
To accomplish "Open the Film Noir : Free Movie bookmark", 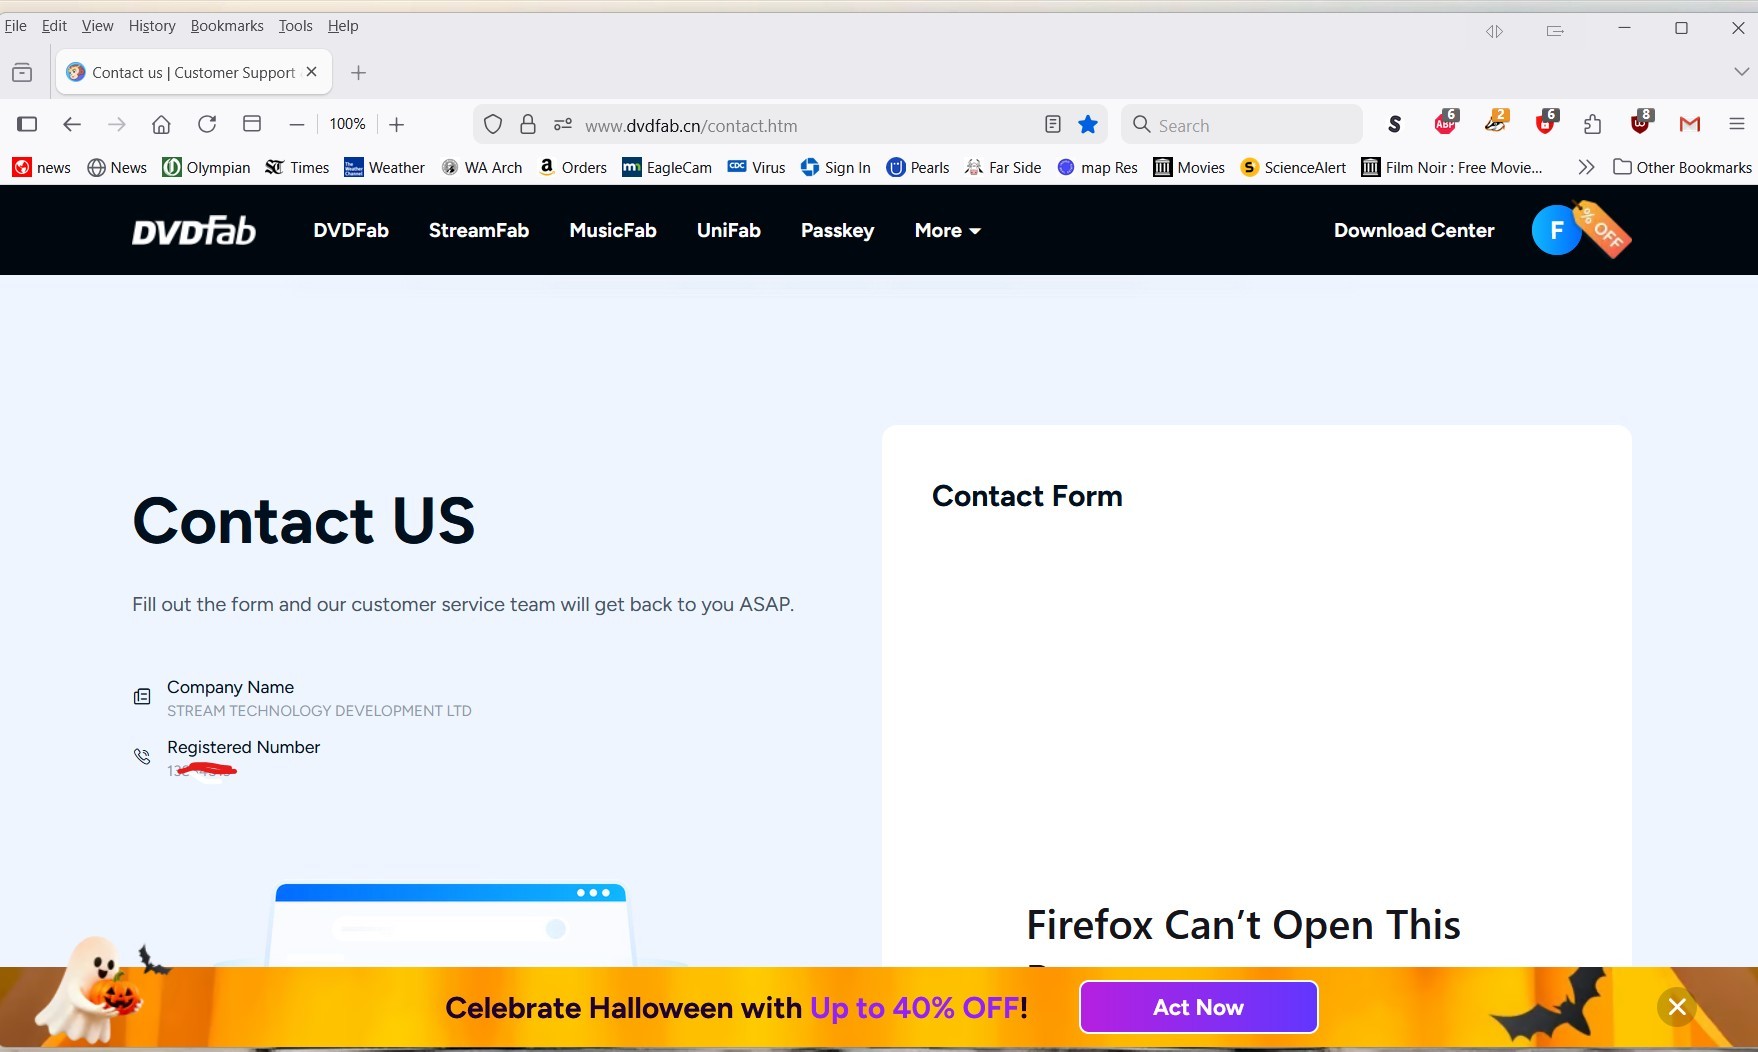I will [x=1452, y=167].
